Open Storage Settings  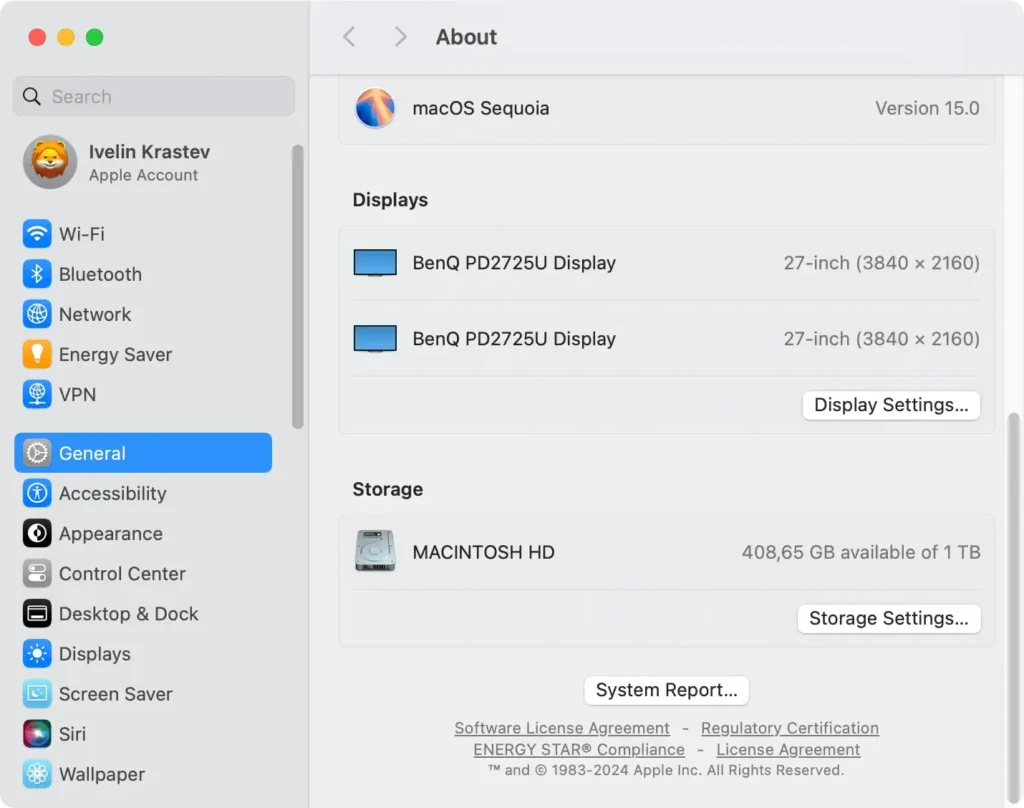pyautogui.click(x=888, y=618)
